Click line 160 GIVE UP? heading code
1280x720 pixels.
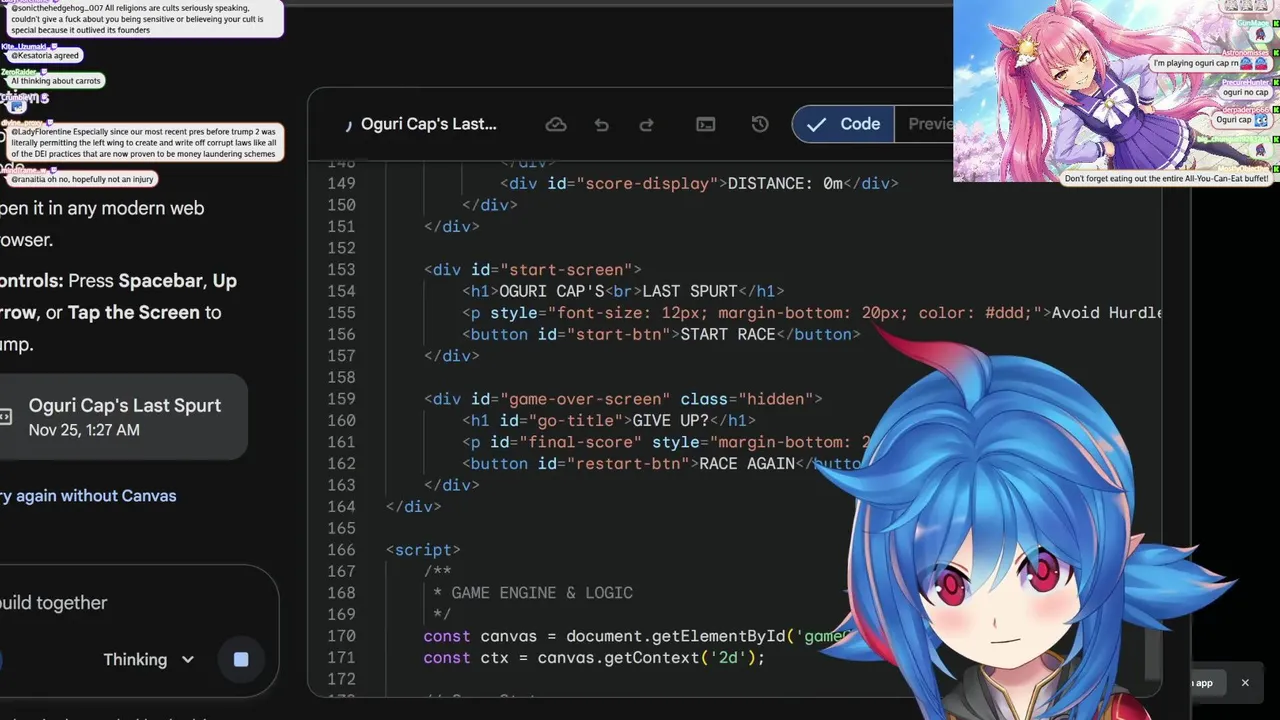tap(609, 421)
